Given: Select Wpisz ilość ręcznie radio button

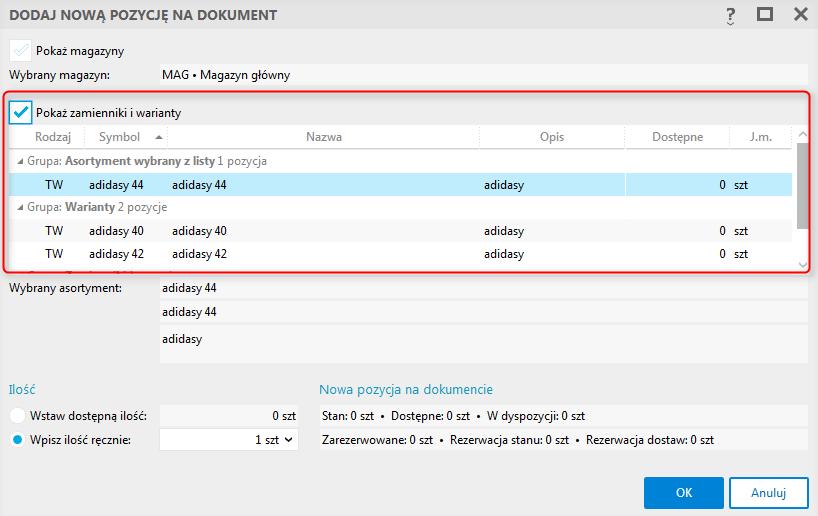Looking at the screenshot, I should pos(17,440).
